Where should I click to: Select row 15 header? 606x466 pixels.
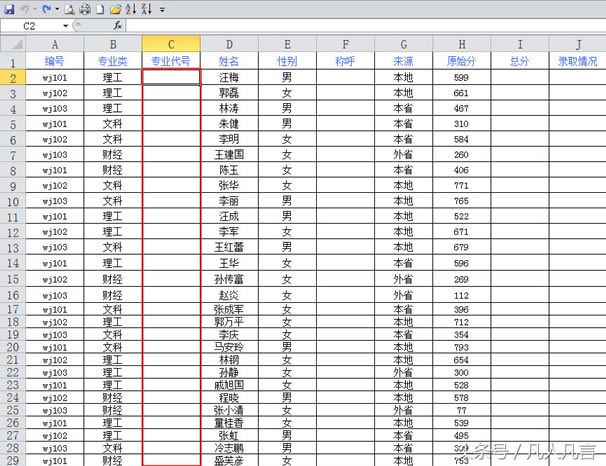coord(13,279)
